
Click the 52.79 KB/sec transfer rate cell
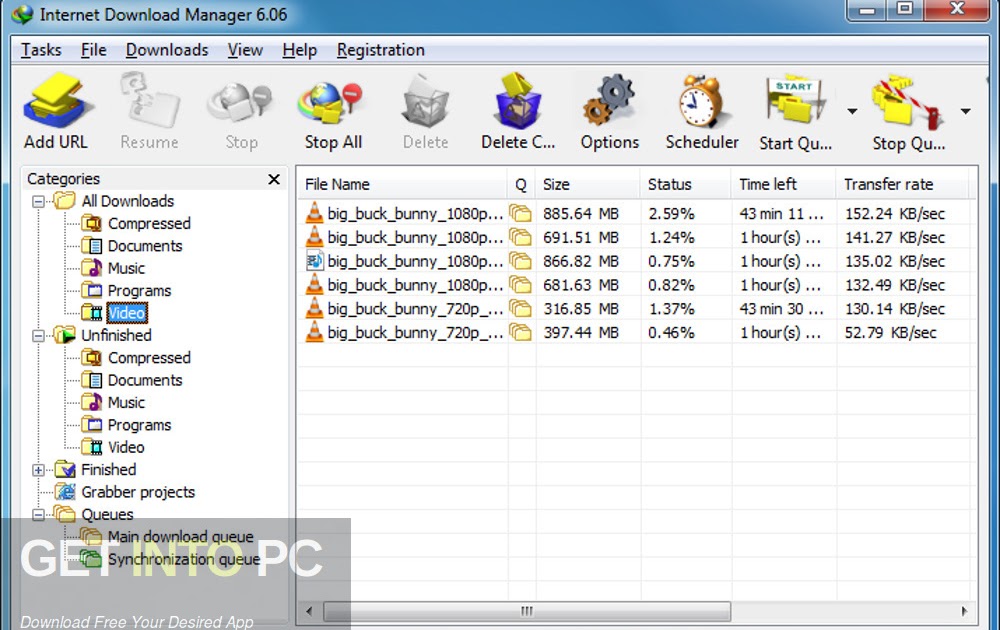(x=890, y=332)
